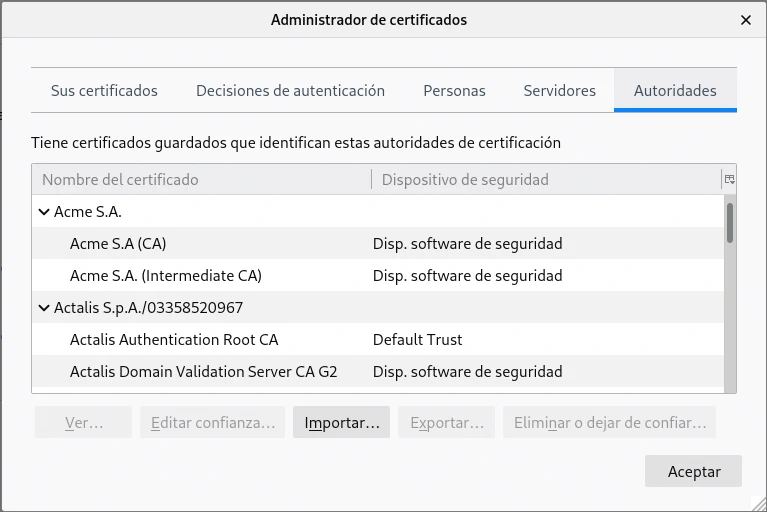This screenshot has width=767, height=512.
Task: Open Decisiones de autenticación tab
Action: [x=290, y=91]
